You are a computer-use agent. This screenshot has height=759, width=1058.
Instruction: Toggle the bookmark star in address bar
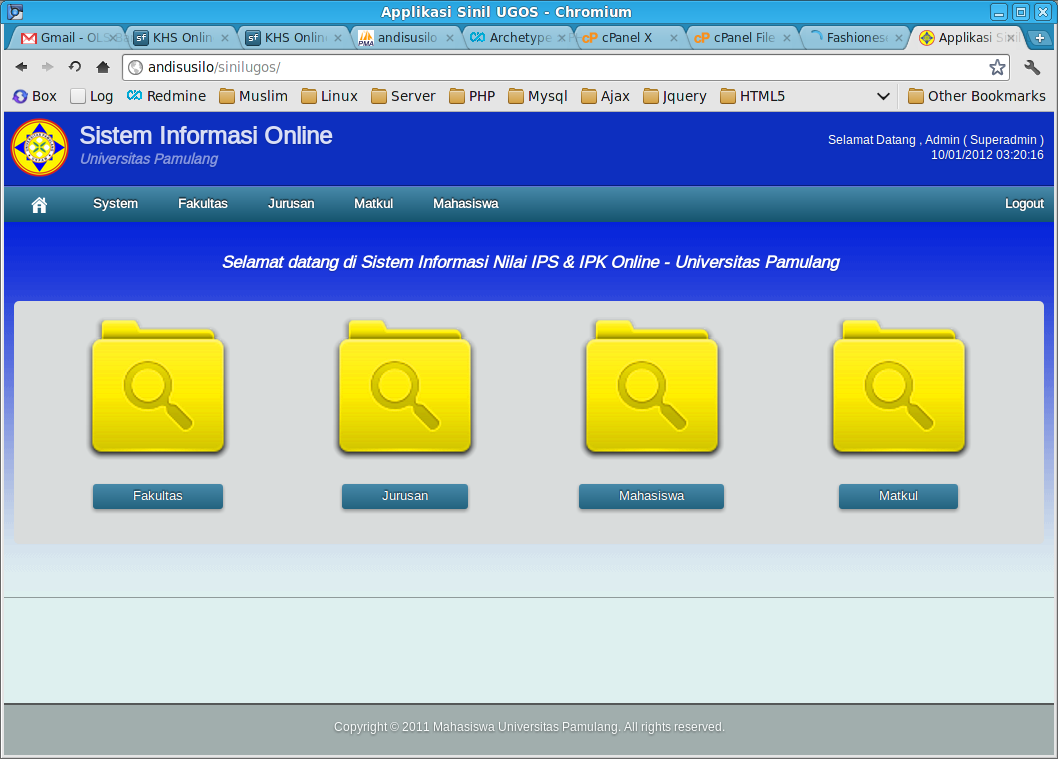pyautogui.click(x=997, y=67)
